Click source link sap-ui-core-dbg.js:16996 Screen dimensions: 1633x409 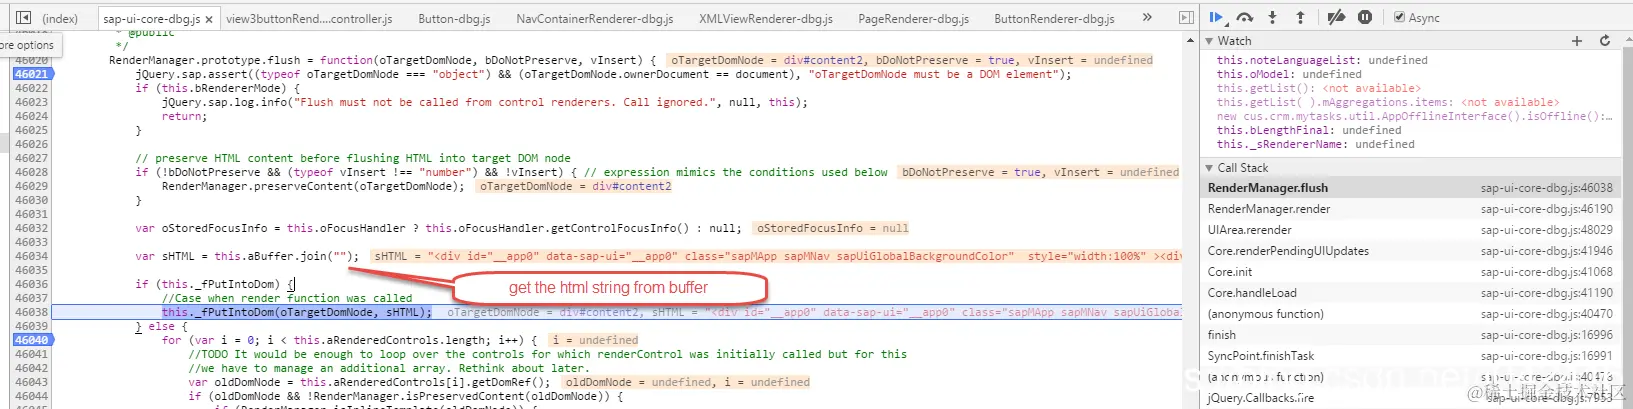[1547, 335]
